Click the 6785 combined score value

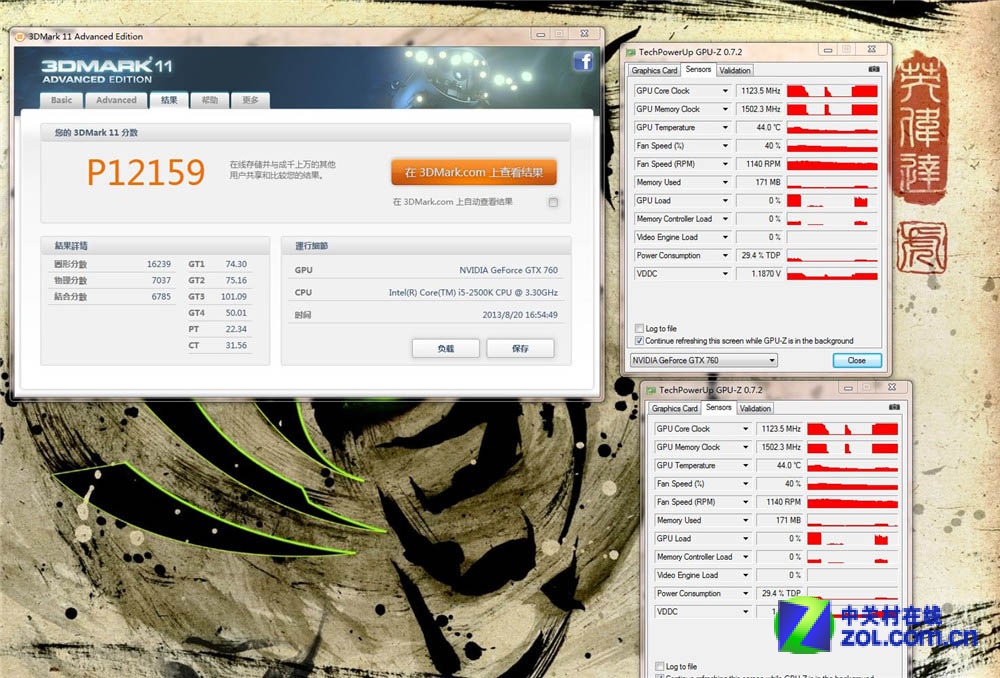point(161,297)
